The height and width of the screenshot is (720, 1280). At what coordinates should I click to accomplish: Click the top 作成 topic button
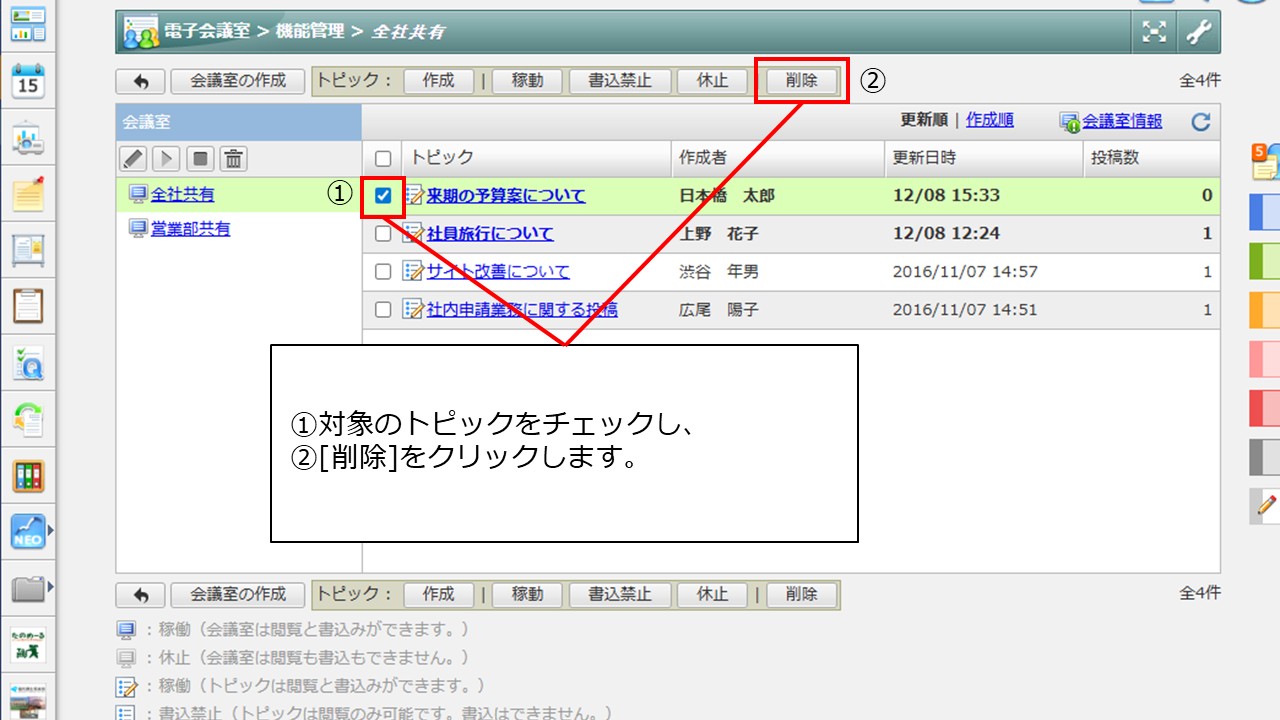438,81
